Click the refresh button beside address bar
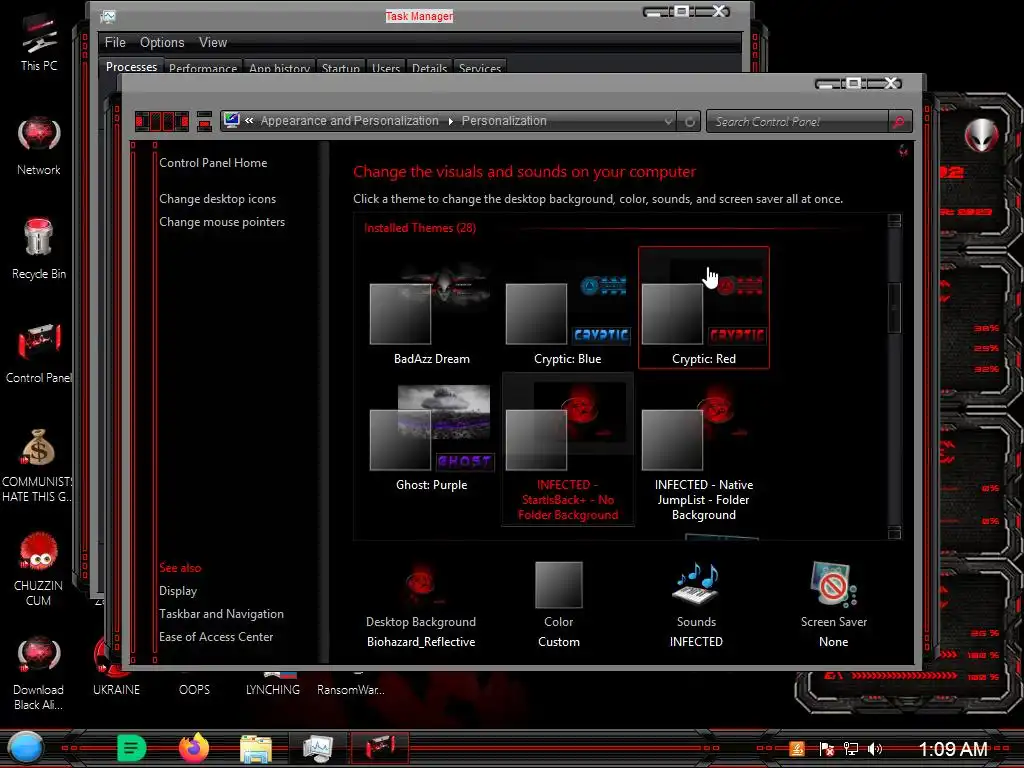This screenshot has height=768, width=1024. 690,121
